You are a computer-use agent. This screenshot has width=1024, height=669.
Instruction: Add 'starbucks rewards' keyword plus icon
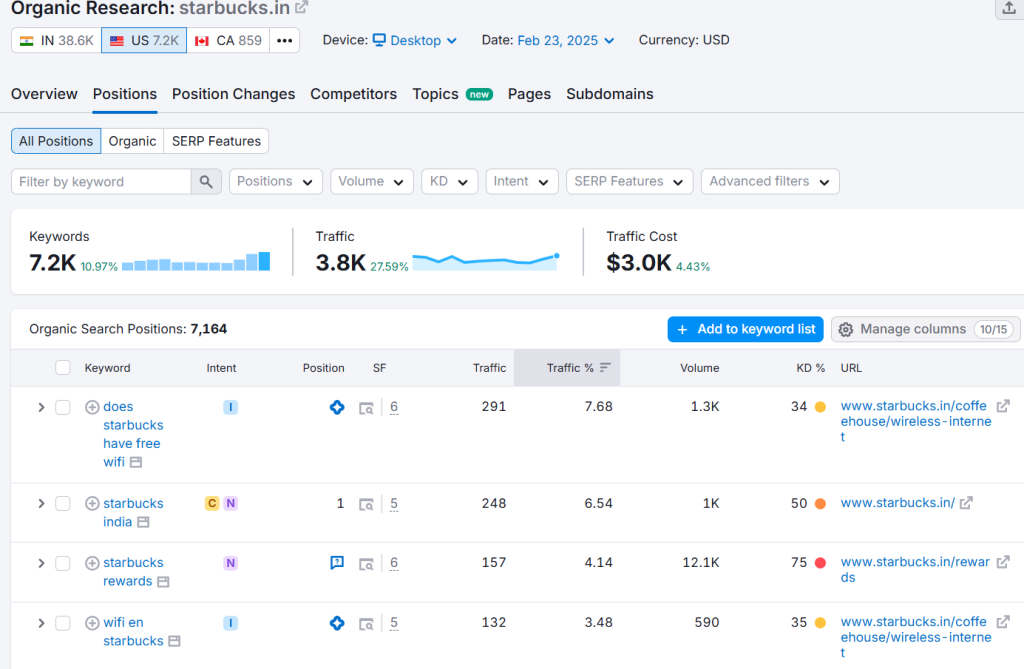92,563
